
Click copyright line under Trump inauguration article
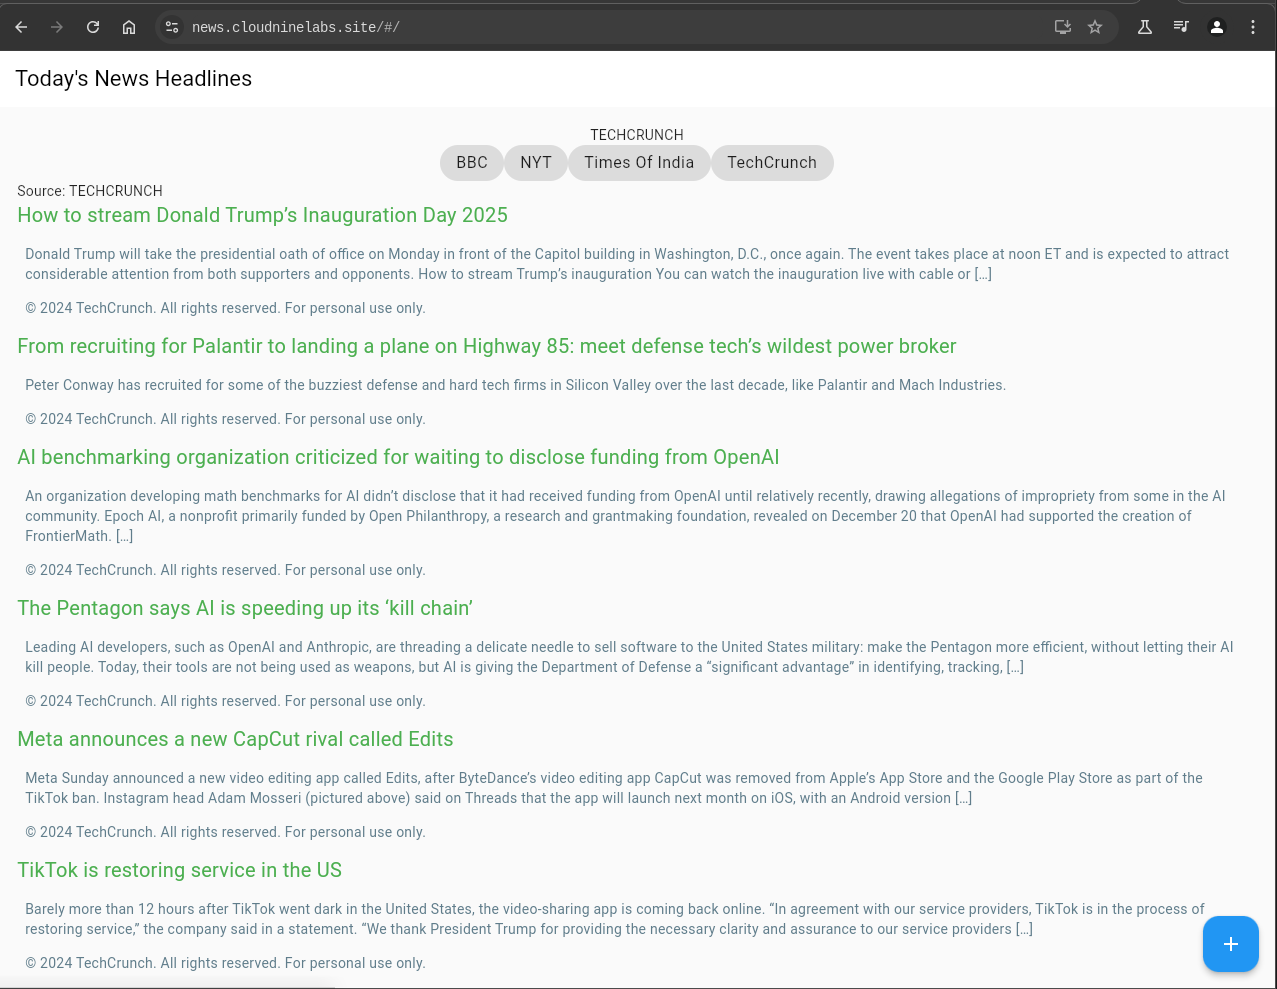(225, 308)
